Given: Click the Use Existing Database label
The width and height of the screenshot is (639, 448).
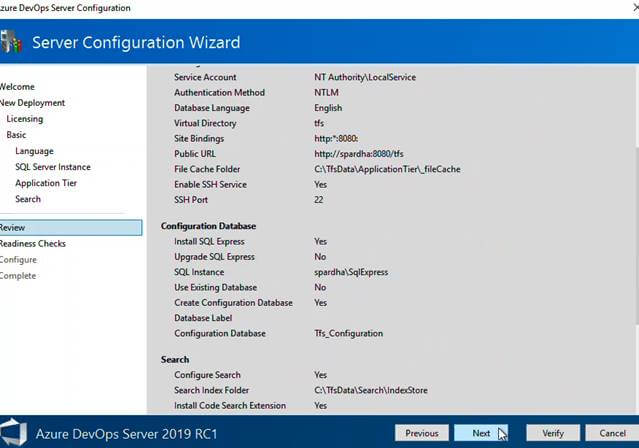Looking at the screenshot, I should [x=216, y=287].
